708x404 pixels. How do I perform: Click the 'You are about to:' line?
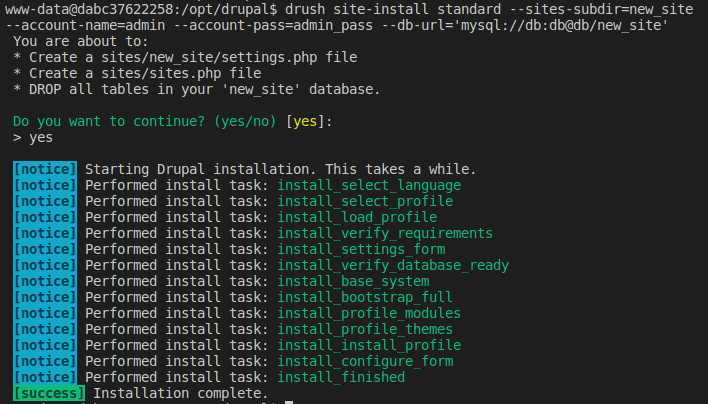(x=80, y=42)
